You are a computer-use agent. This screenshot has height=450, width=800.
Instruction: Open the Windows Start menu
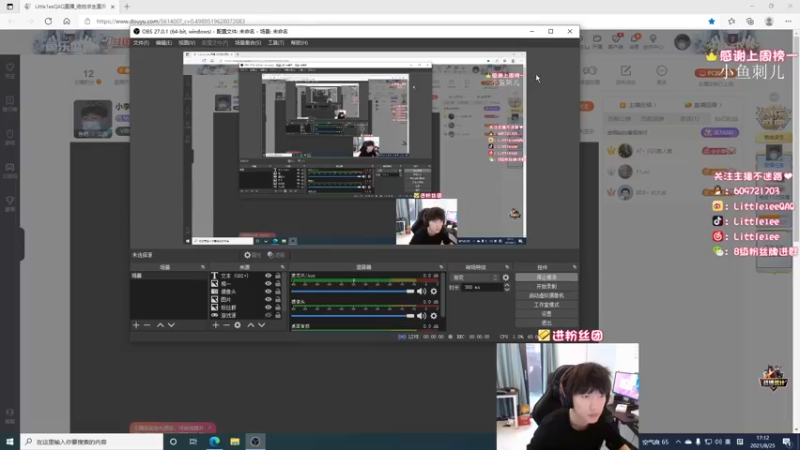click(x=10, y=441)
